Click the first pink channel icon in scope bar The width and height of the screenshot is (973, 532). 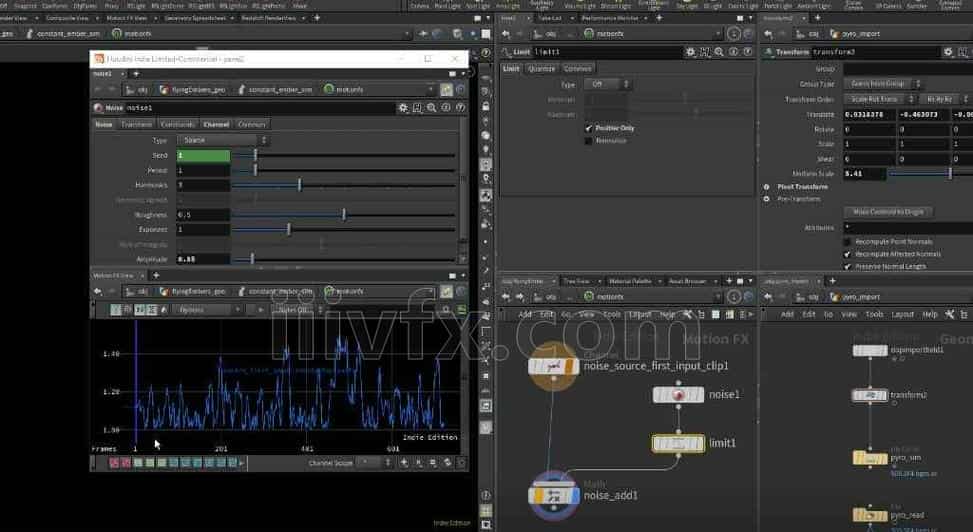114,462
